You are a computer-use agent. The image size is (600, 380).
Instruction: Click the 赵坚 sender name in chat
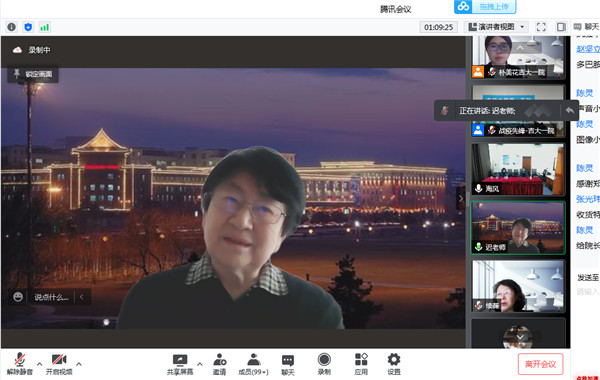coord(588,49)
